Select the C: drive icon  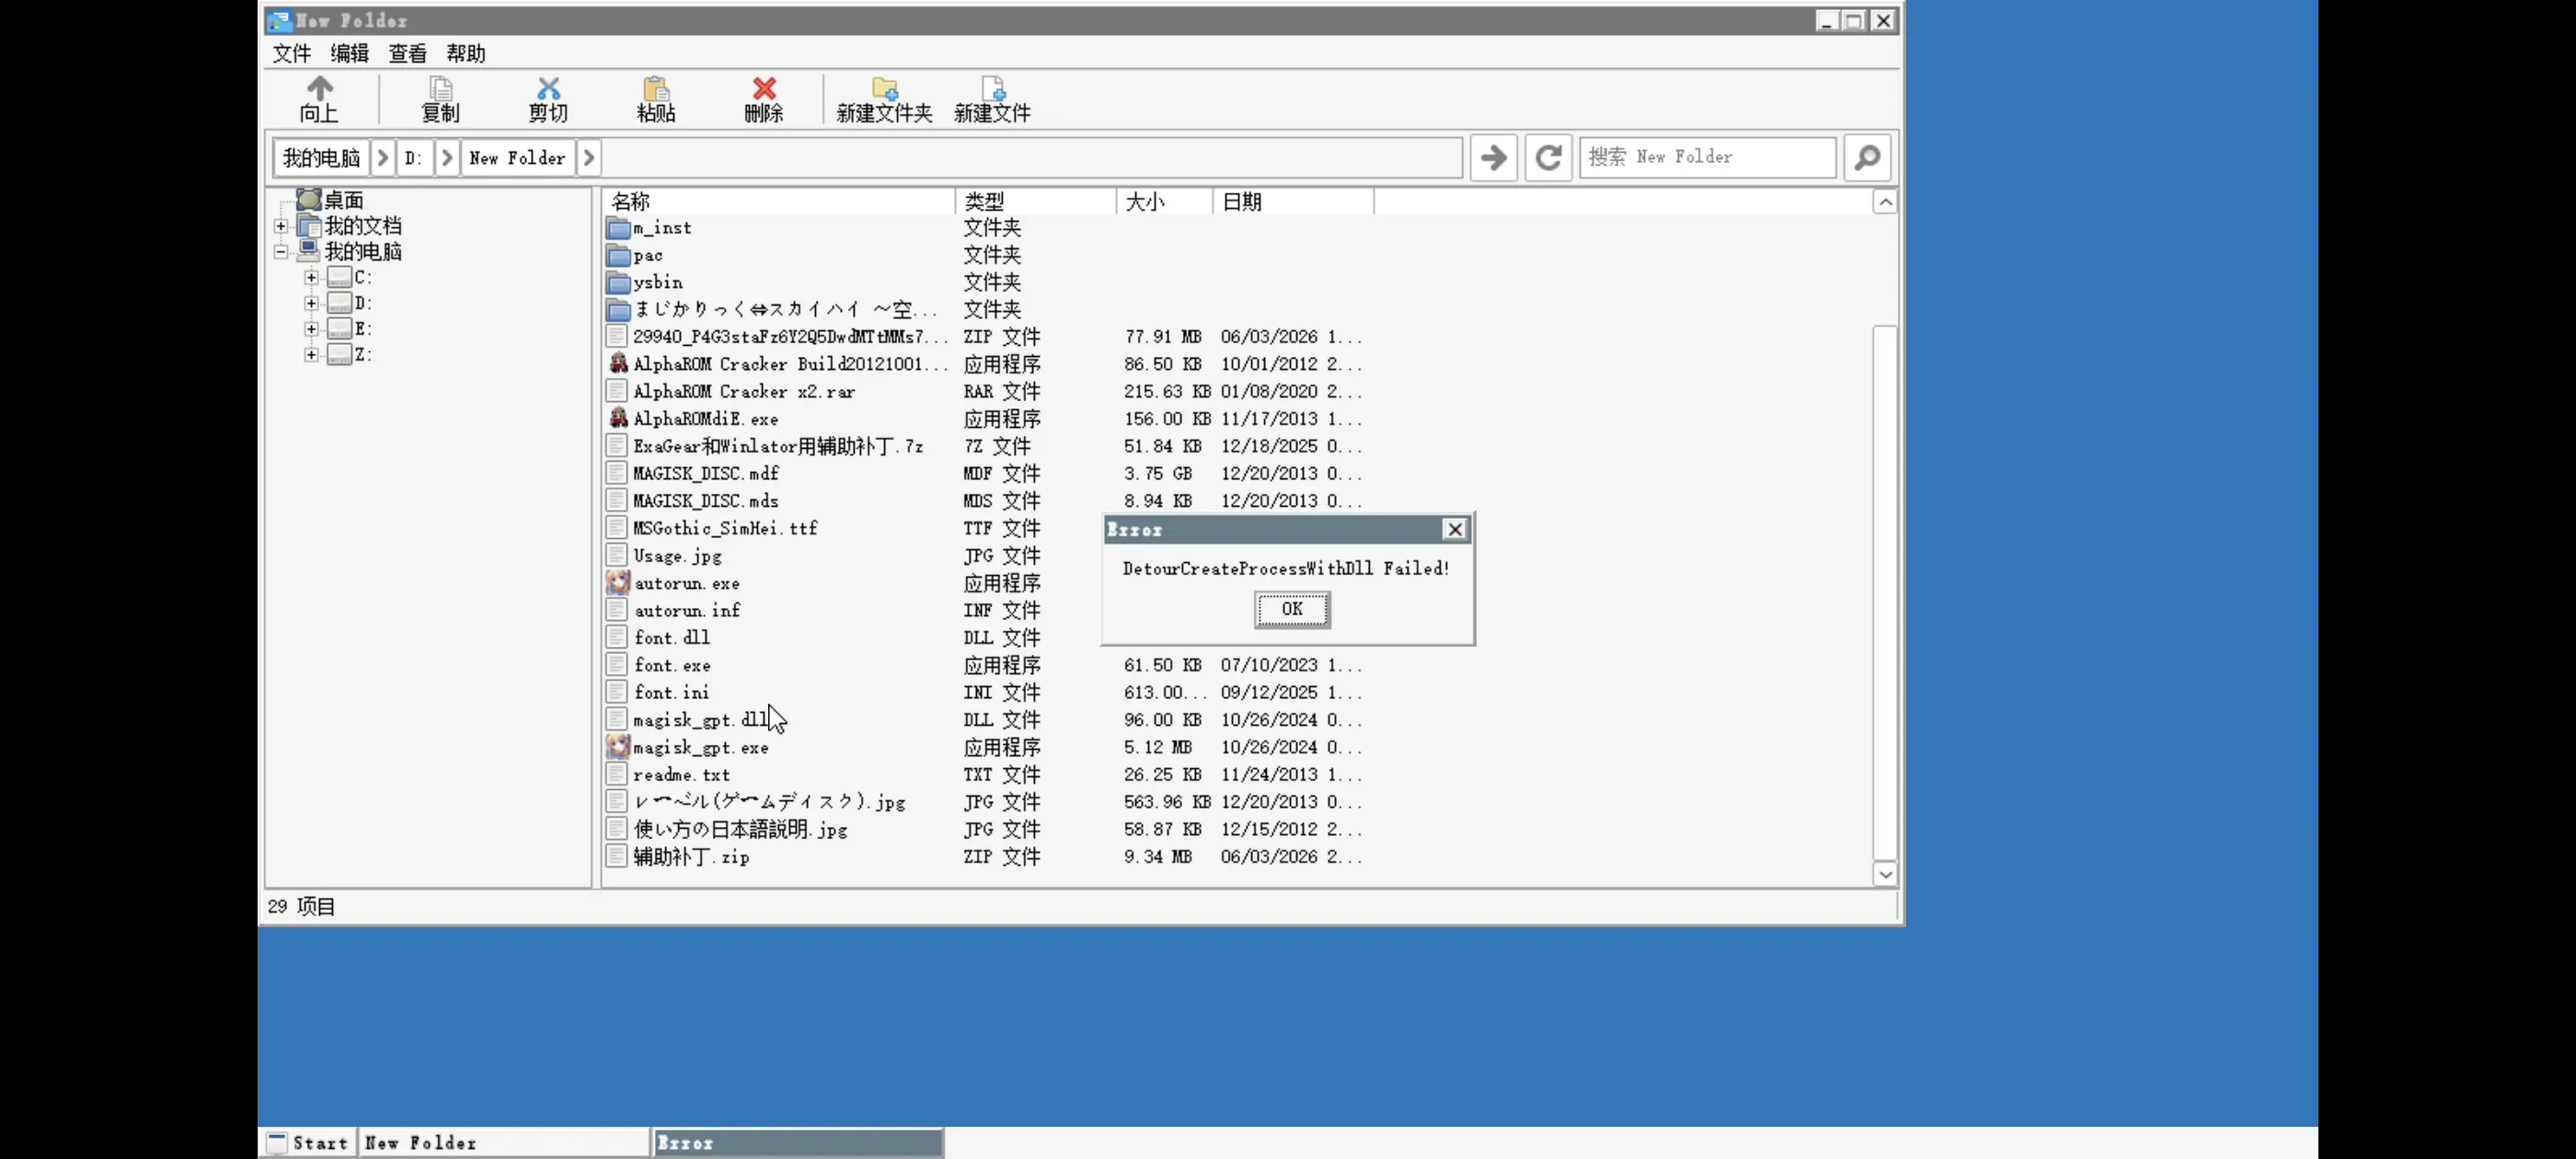point(340,277)
